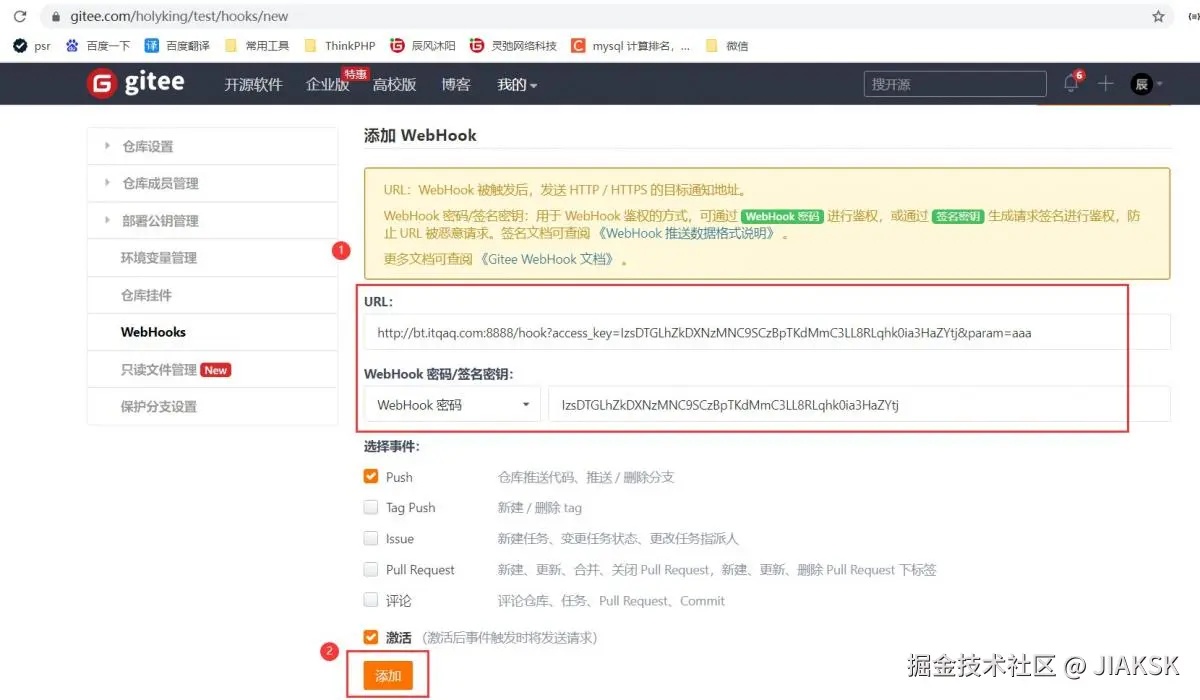This screenshot has height=700, width=1200.
Task: Expand the 部署公钥管理 sidebar section
Action: (212, 220)
